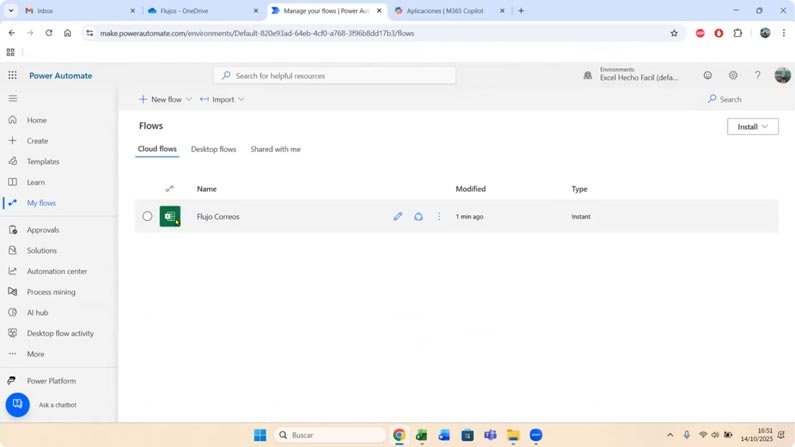The height and width of the screenshot is (447, 795).
Task: Open Power Platform link in sidebar
Action: [x=51, y=381]
